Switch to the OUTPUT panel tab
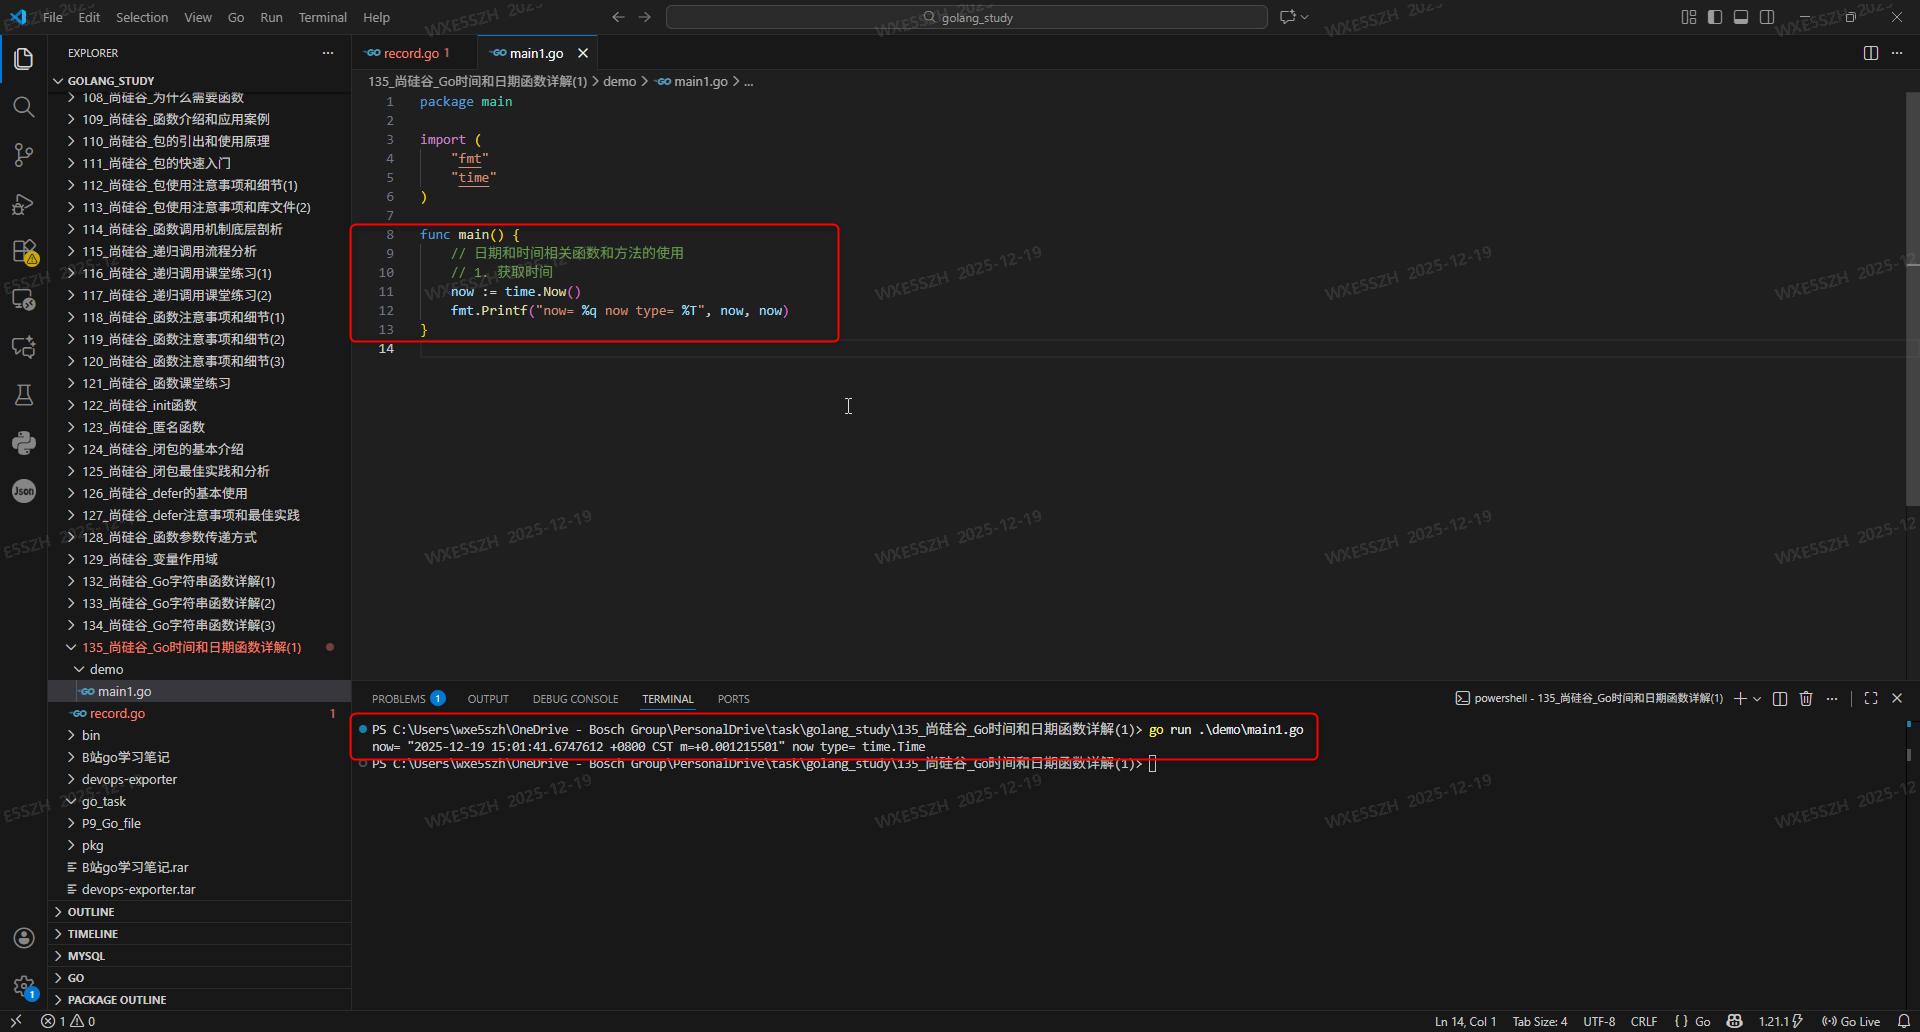This screenshot has width=1920, height=1032. click(488, 699)
